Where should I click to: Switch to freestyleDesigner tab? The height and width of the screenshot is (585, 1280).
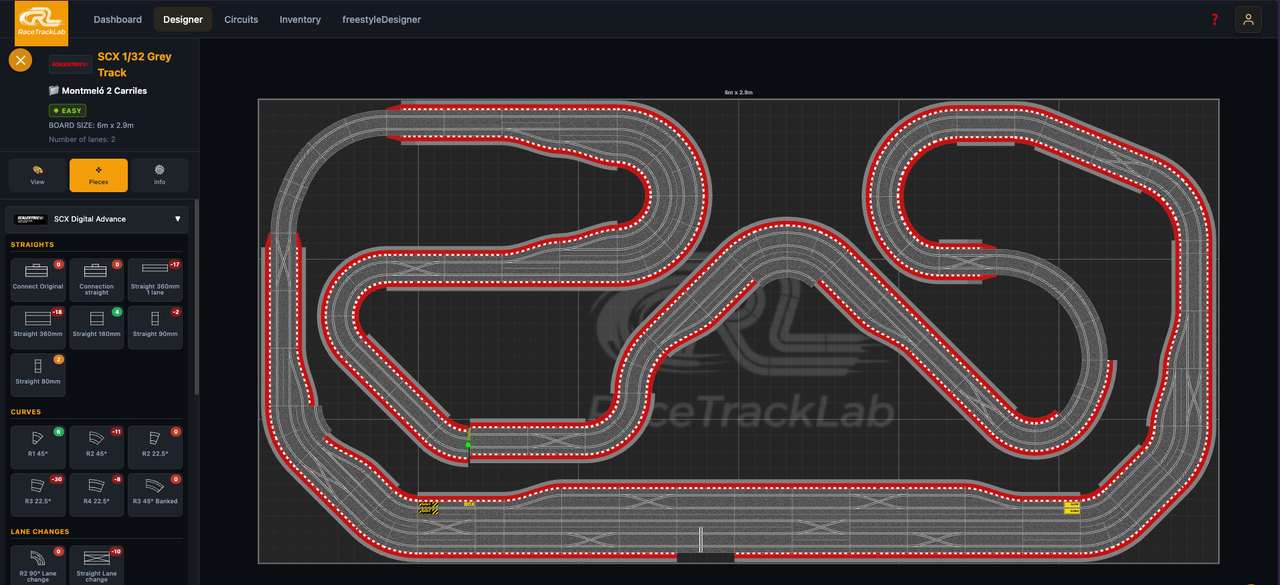coord(381,19)
